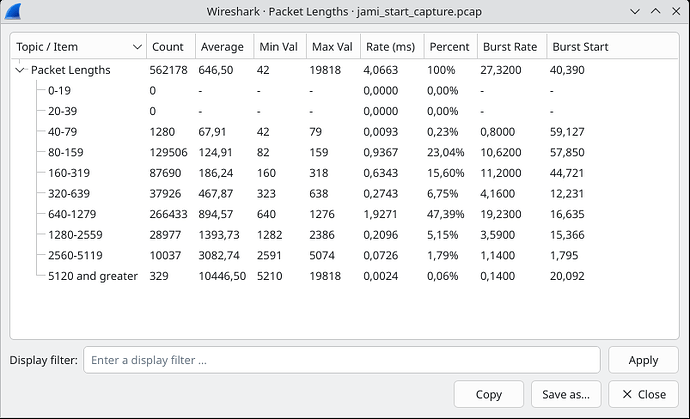The image size is (690, 419).
Task: Open the Save as... dialog
Action: pos(566,394)
